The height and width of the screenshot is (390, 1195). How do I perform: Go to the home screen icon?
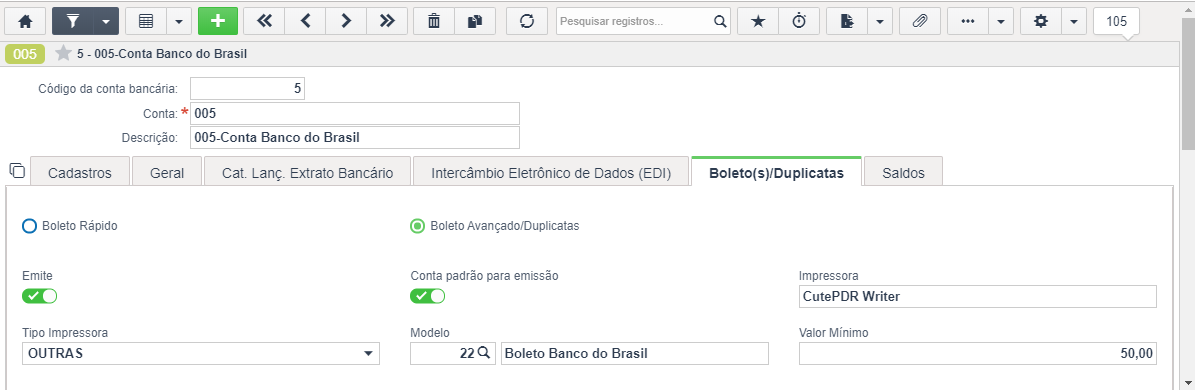point(25,21)
